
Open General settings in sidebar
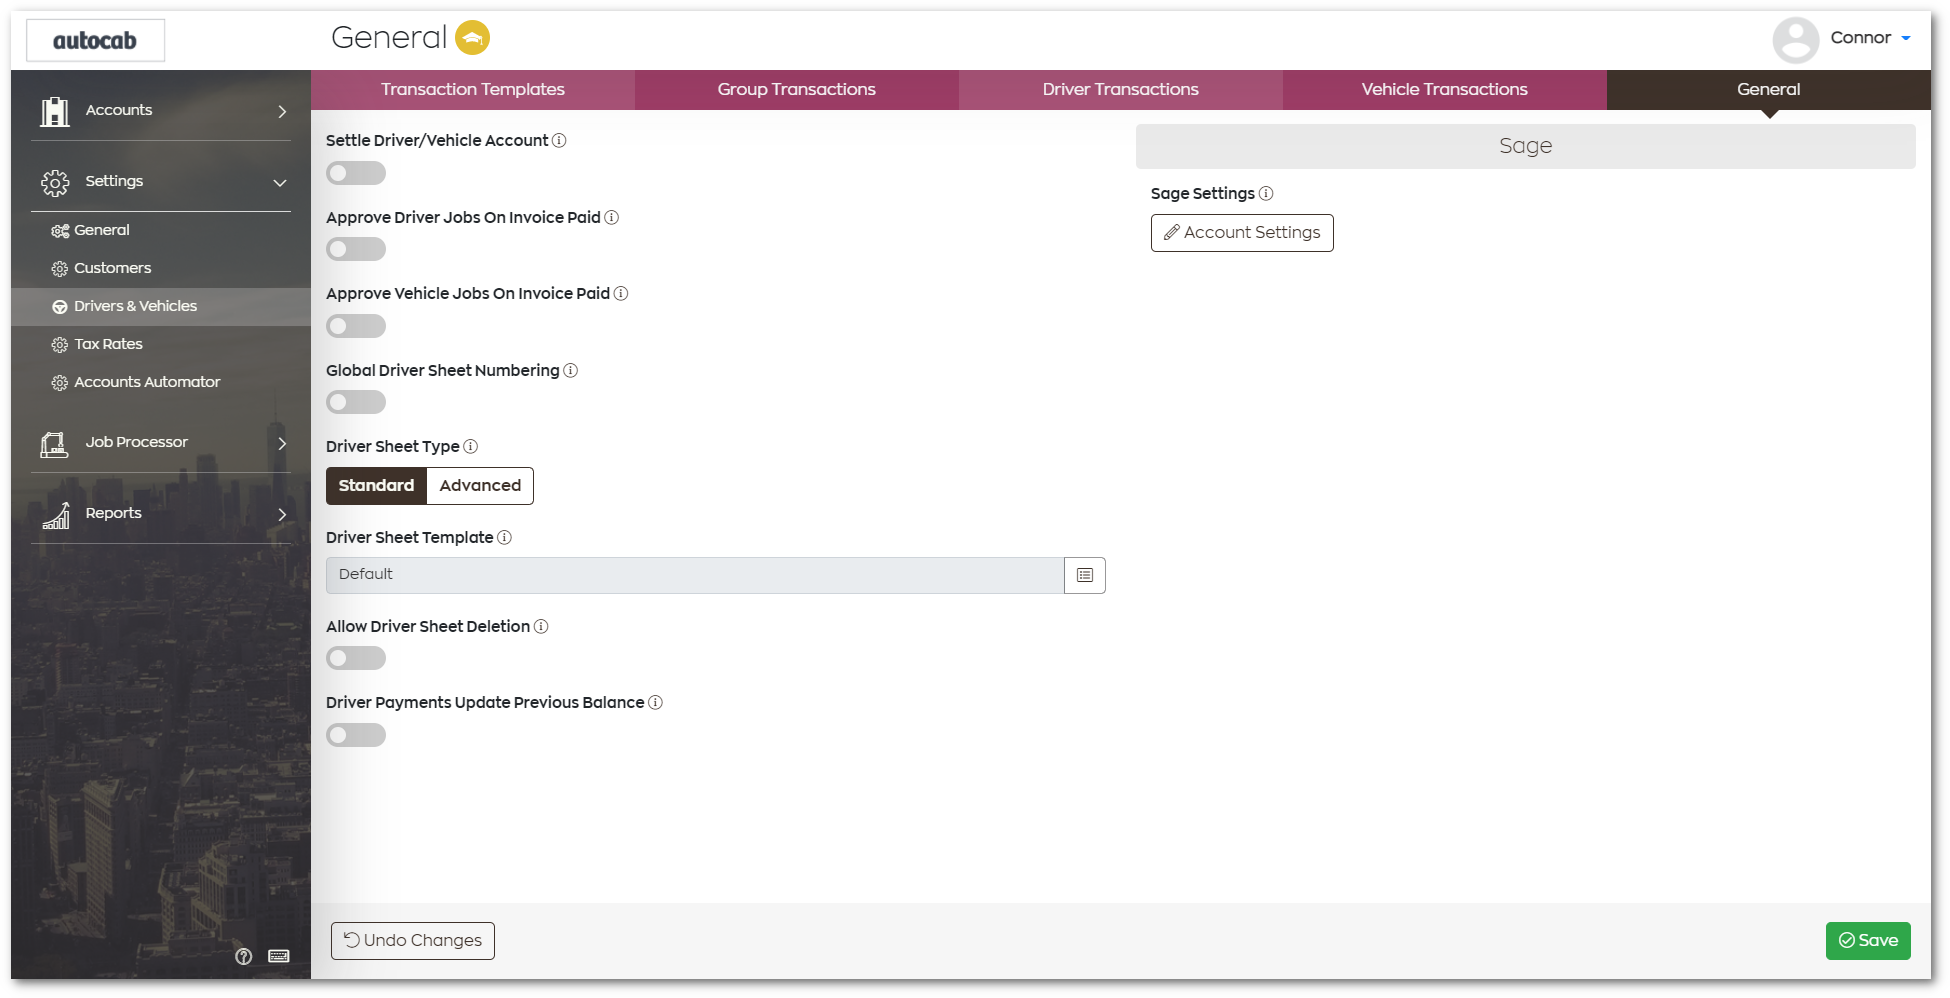[x=161, y=230]
